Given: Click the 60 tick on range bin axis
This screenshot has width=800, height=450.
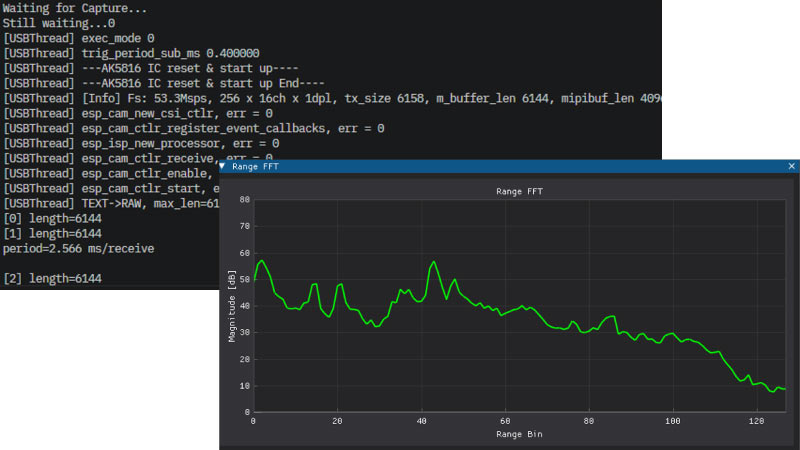Looking at the screenshot, I should click(x=505, y=421).
